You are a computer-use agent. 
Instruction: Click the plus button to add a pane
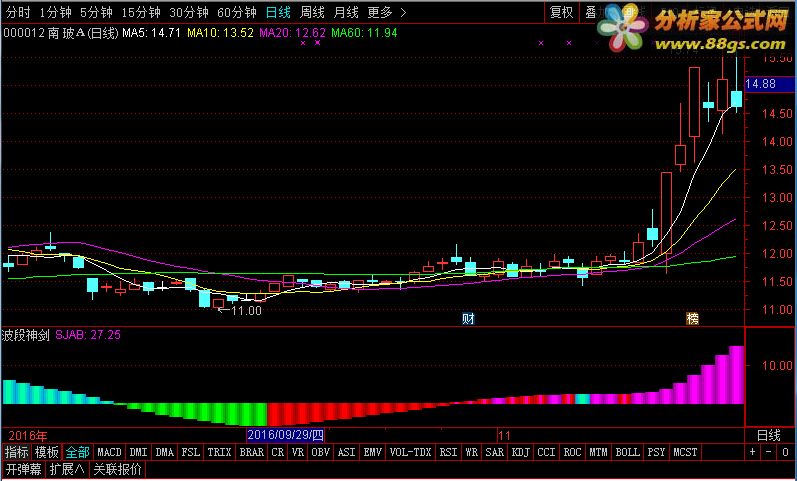click(x=752, y=452)
